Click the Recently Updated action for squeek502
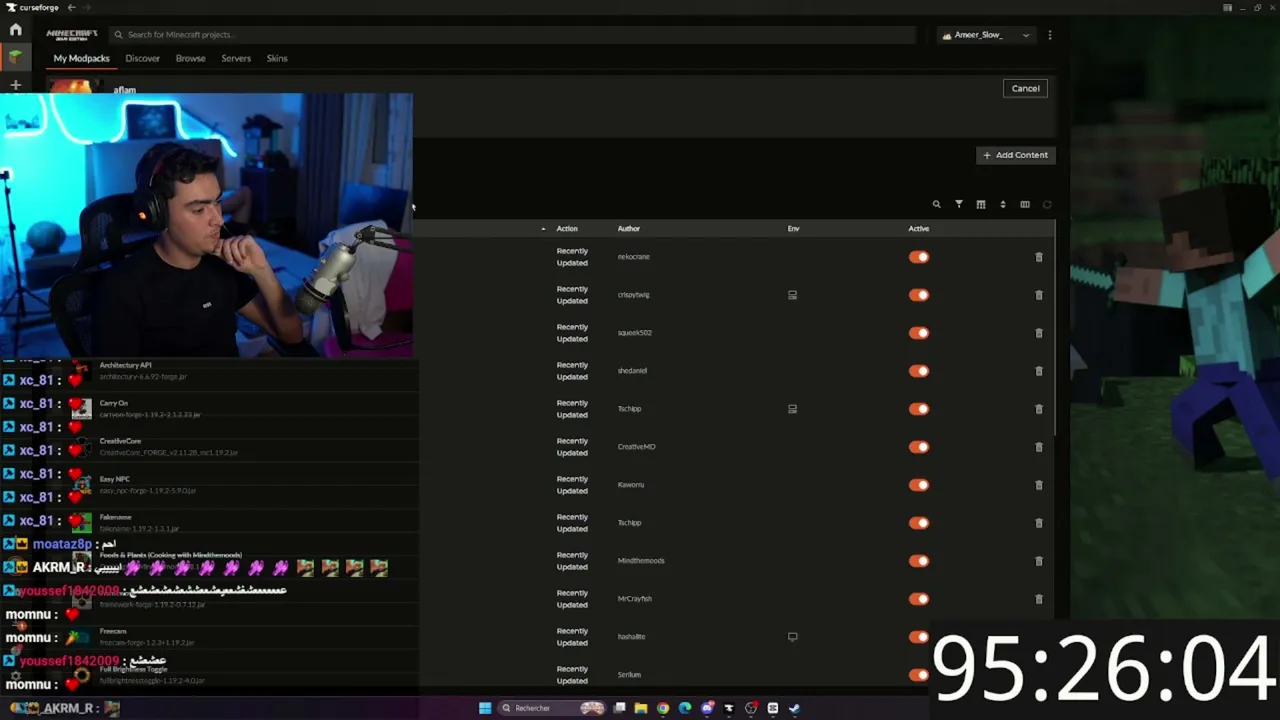Viewport: 1280px width, 720px height. click(572, 333)
